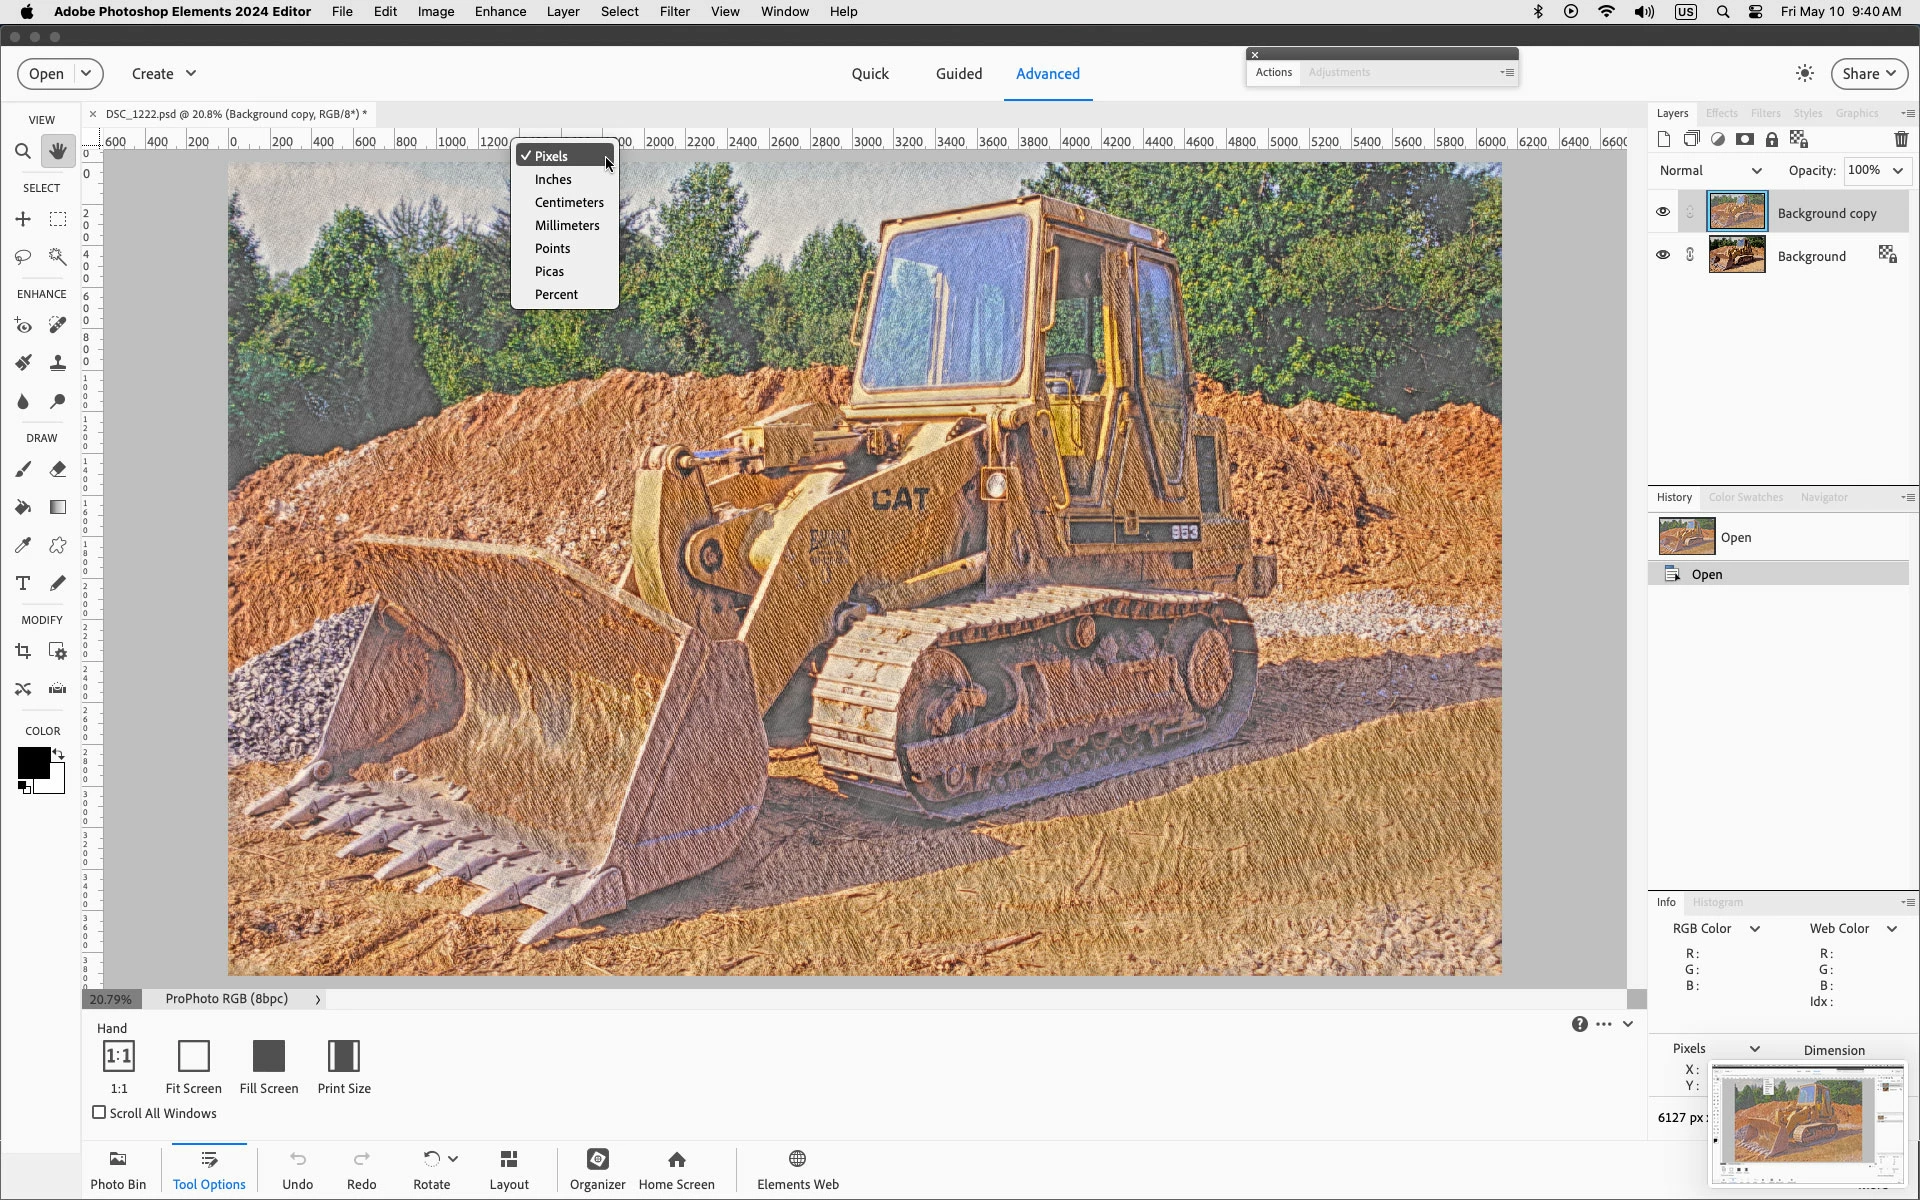
Task: Select the Crop tool
Action: tap(22, 652)
